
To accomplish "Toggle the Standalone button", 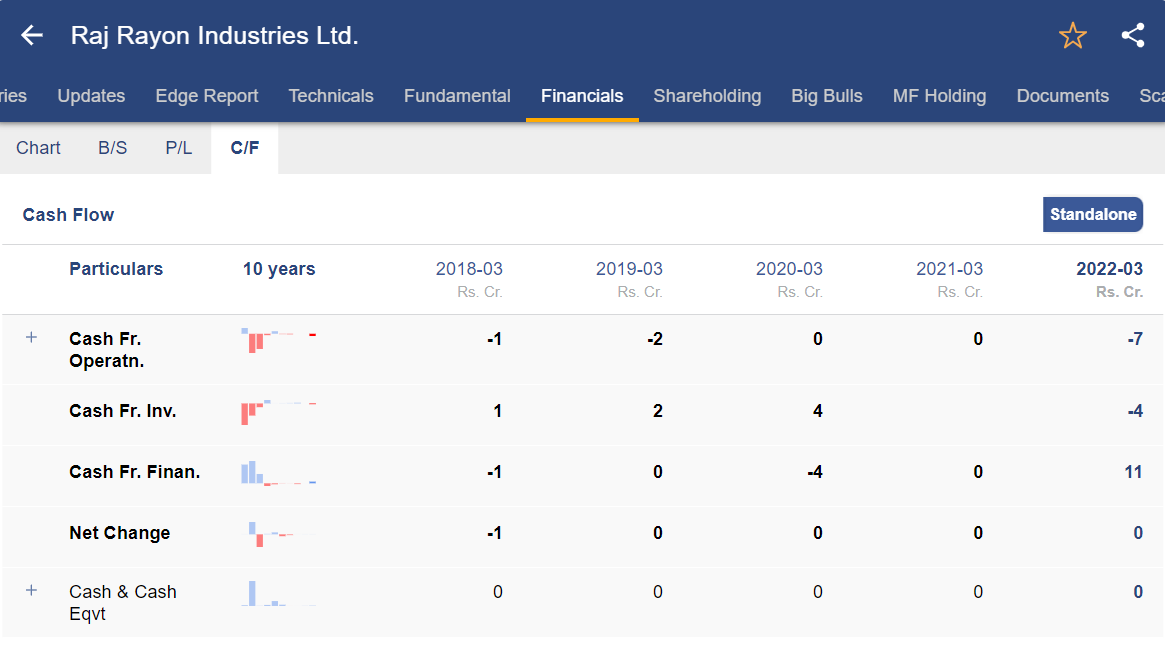I will (1092, 215).
